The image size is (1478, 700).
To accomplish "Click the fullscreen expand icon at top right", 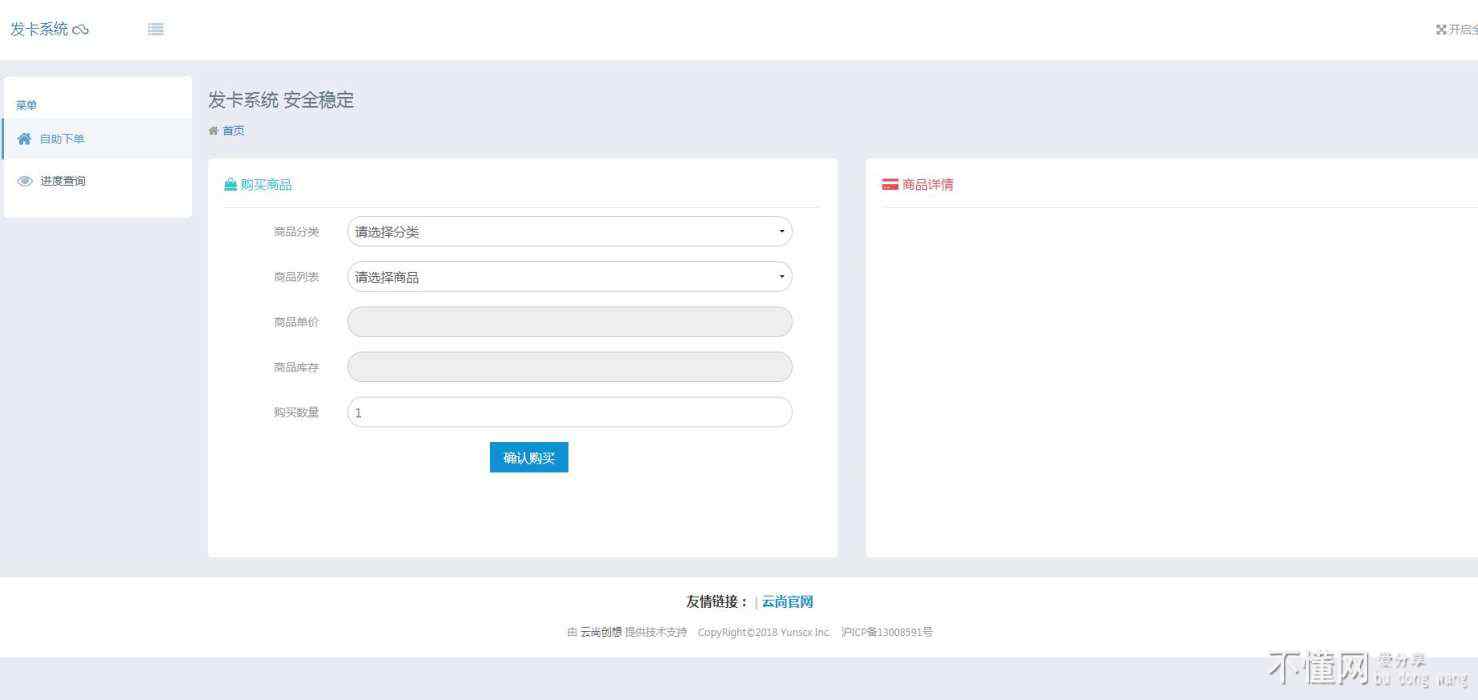I will (x=1441, y=30).
